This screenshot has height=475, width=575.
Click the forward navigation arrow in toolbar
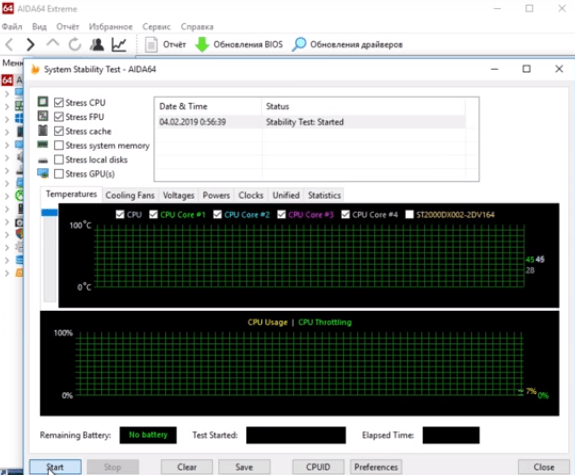[30, 45]
